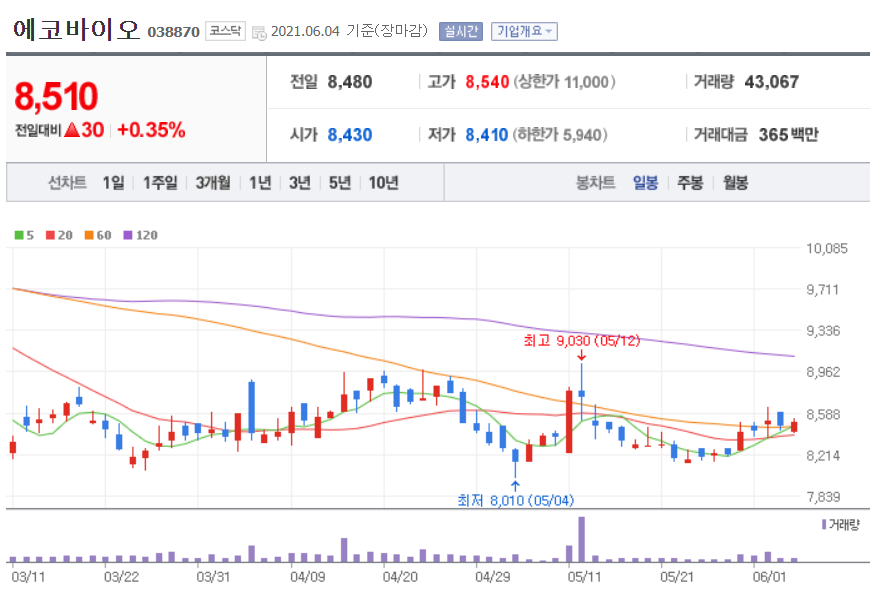
Task: Select the 1주일 line chart tab
Action: tap(160, 183)
